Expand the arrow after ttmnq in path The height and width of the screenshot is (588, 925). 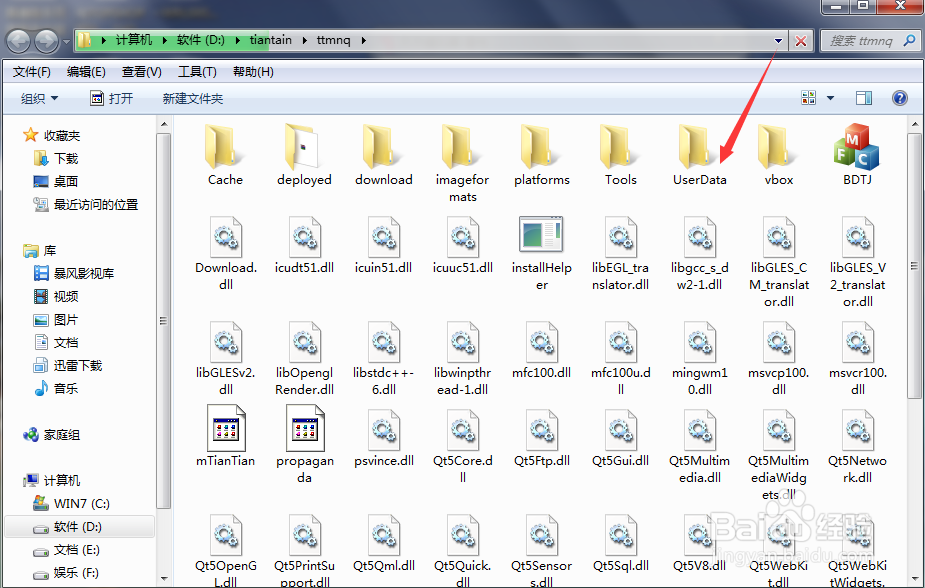[363, 40]
